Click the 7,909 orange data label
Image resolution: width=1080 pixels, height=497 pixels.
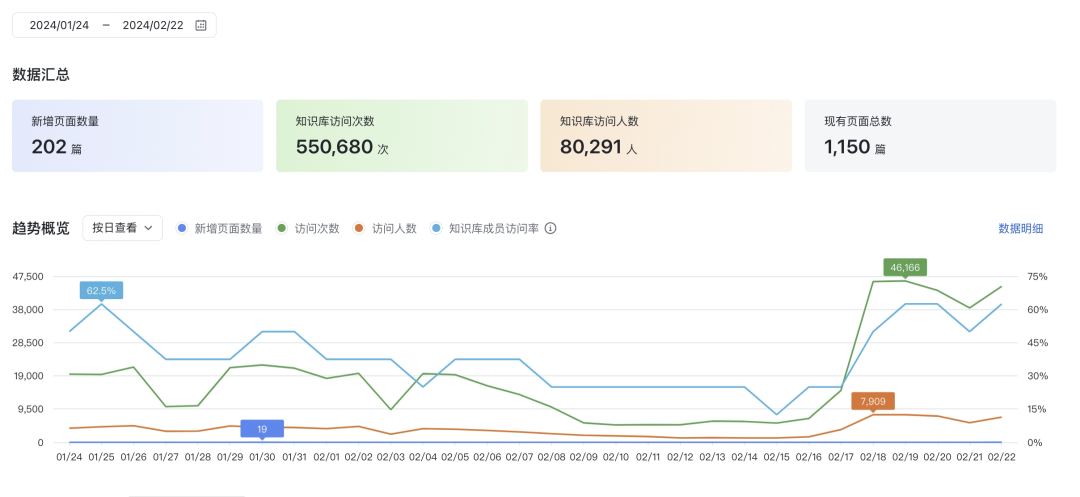[873, 401]
